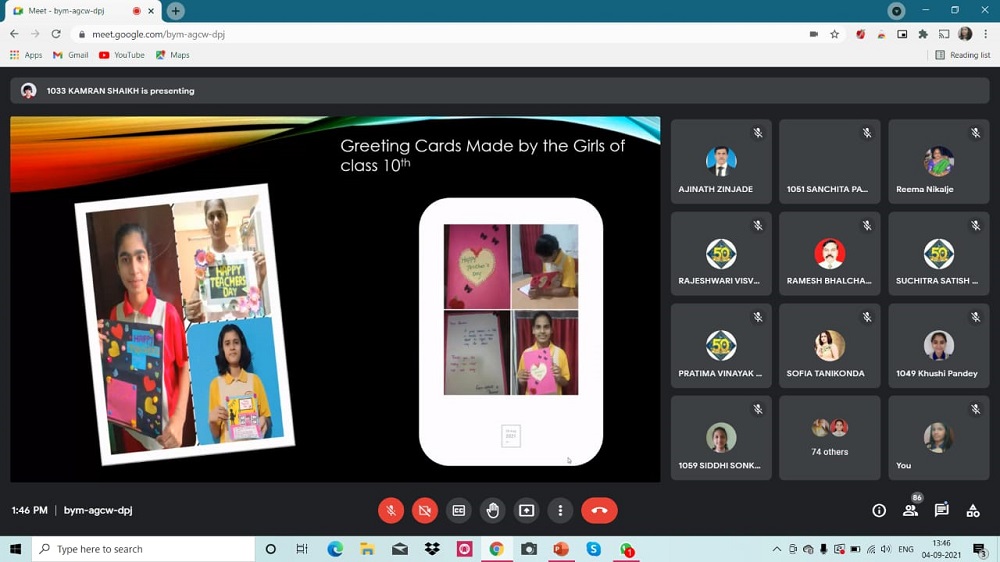The image size is (1000, 562).
Task: Show the participants list panel
Action: [x=910, y=510]
